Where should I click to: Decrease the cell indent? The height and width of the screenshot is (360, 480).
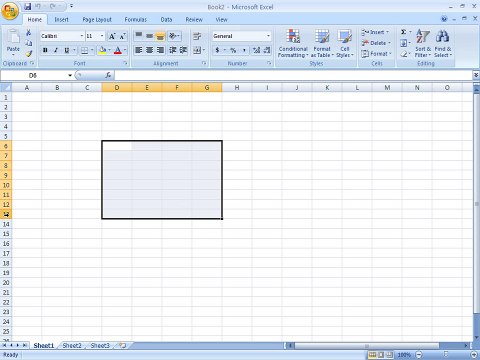click(173, 50)
